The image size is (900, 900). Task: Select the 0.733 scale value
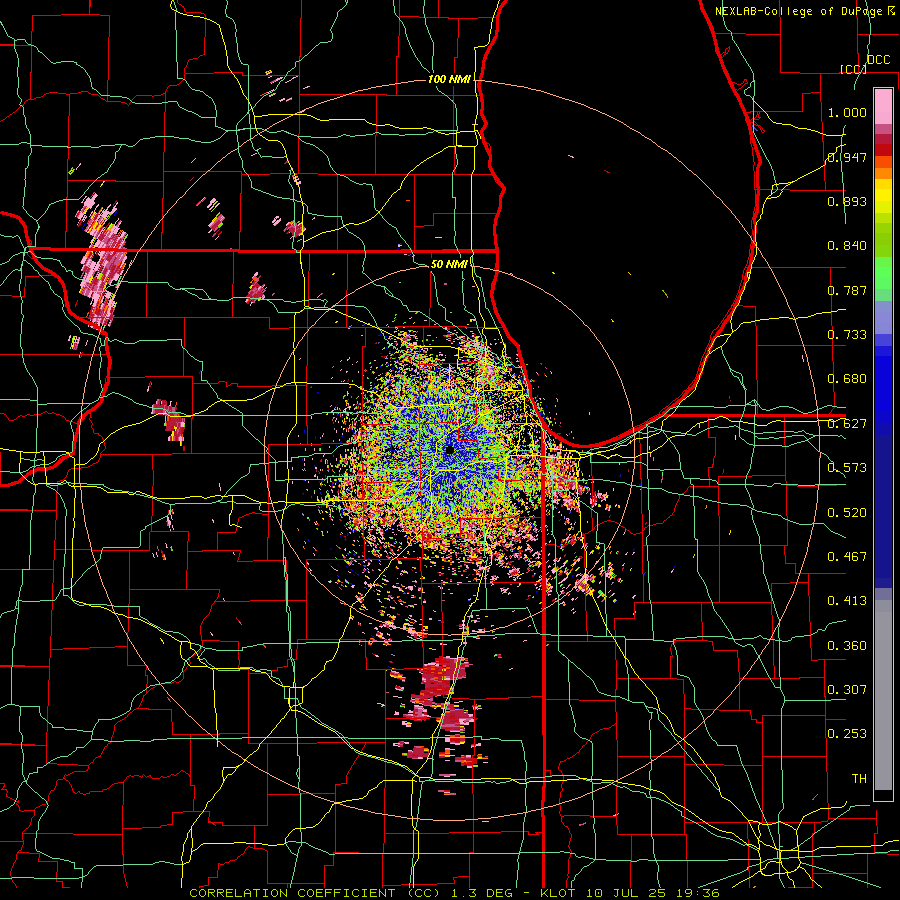point(847,335)
